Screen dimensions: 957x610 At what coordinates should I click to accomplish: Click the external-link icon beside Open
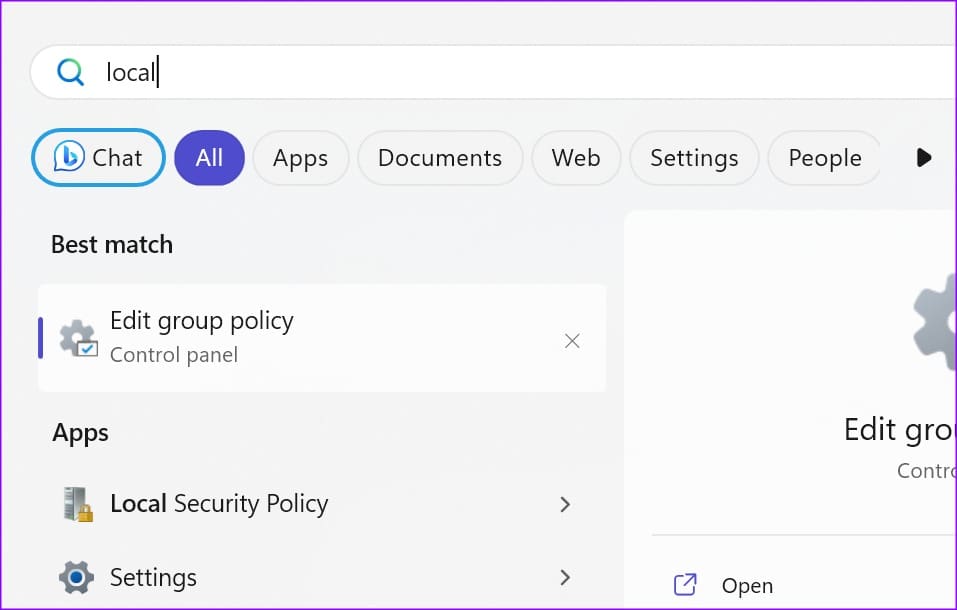(685, 584)
